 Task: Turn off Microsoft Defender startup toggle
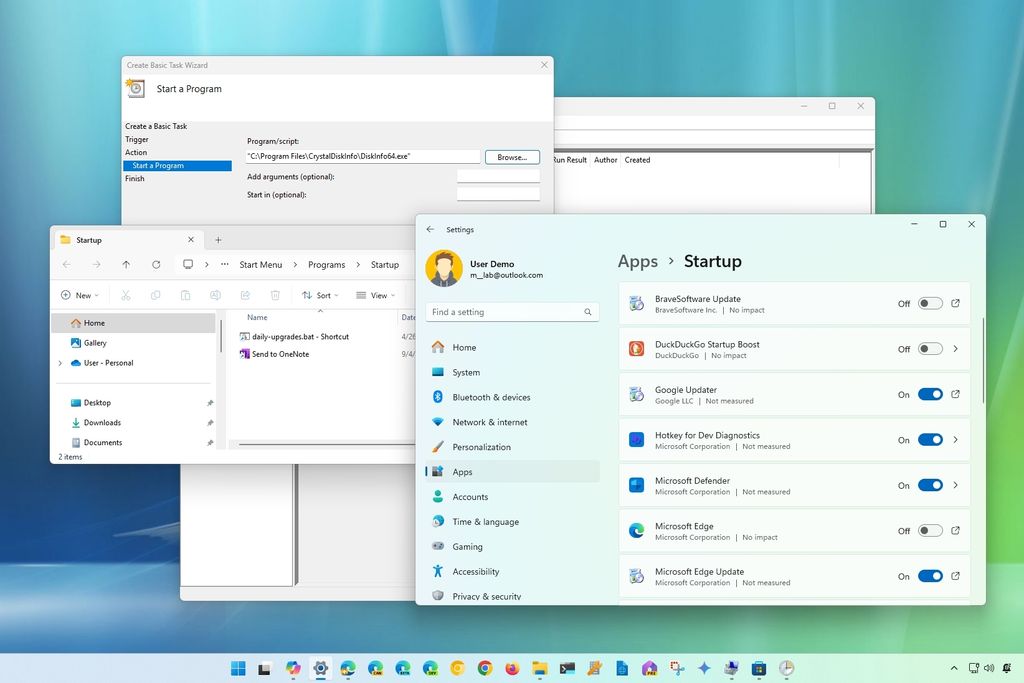coord(931,485)
